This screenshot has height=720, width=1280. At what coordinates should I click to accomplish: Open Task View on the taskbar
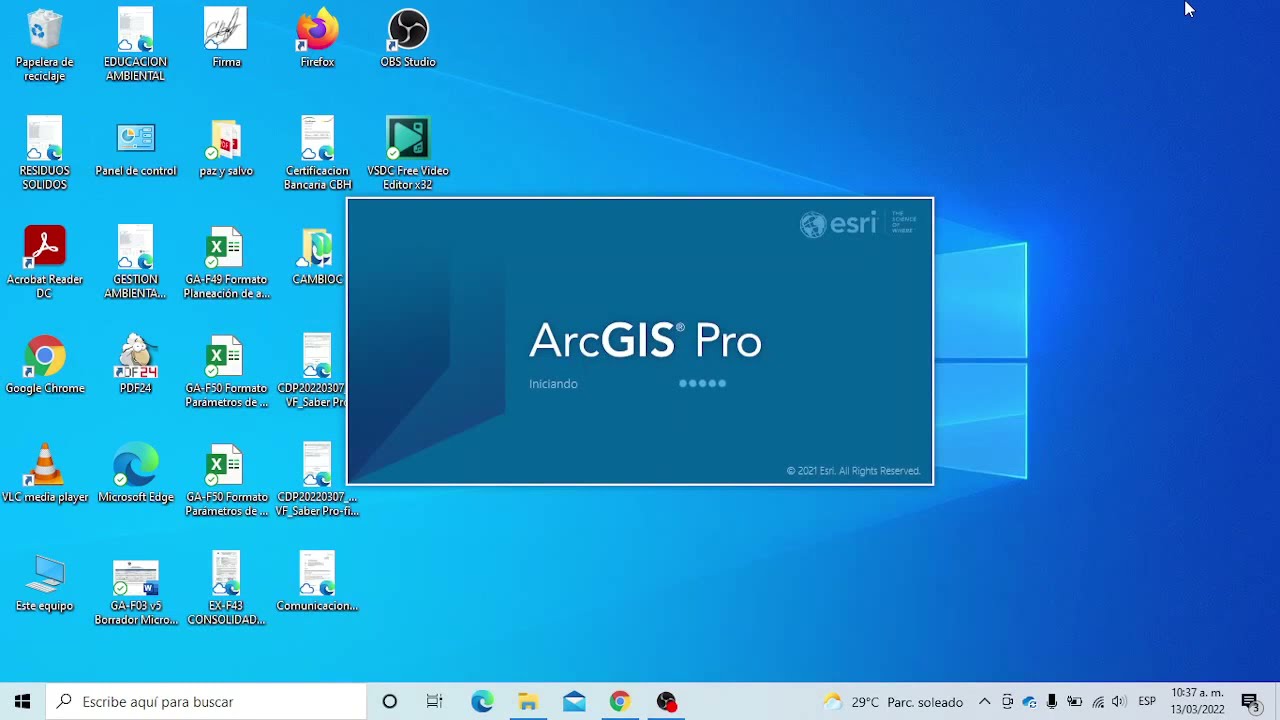tap(434, 701)
